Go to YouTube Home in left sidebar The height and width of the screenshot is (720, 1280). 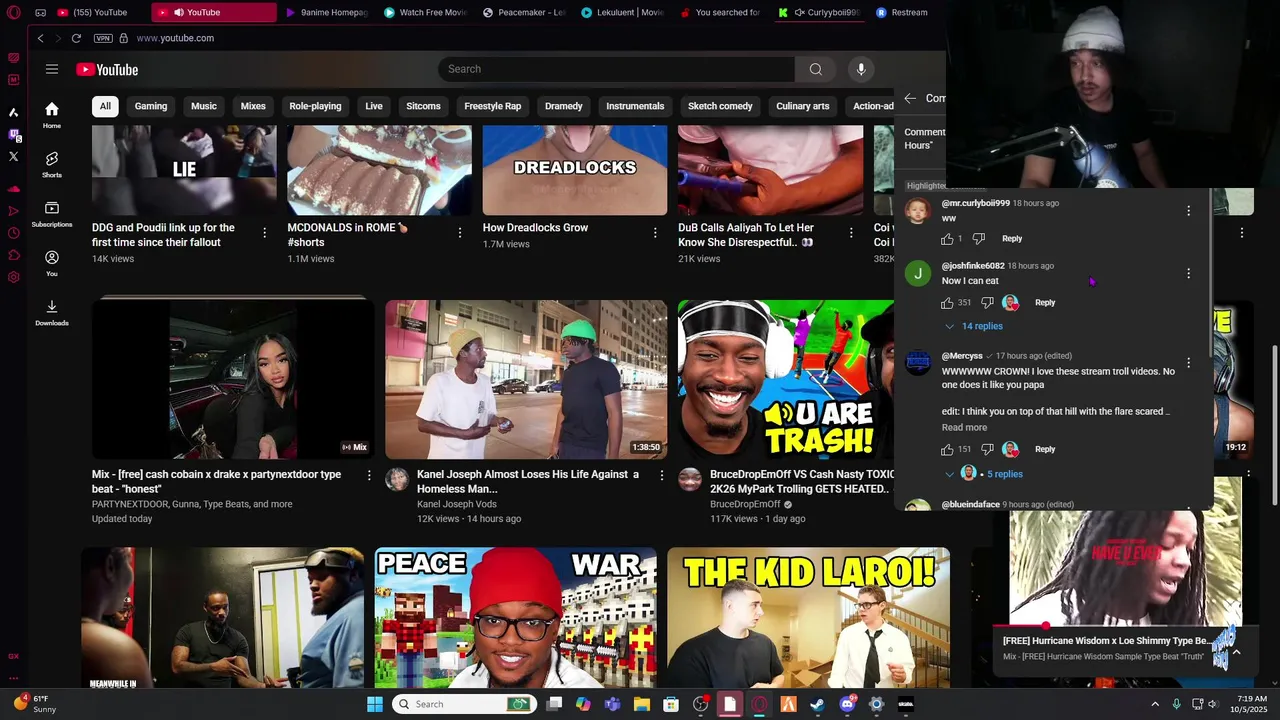tap(52, 116)
